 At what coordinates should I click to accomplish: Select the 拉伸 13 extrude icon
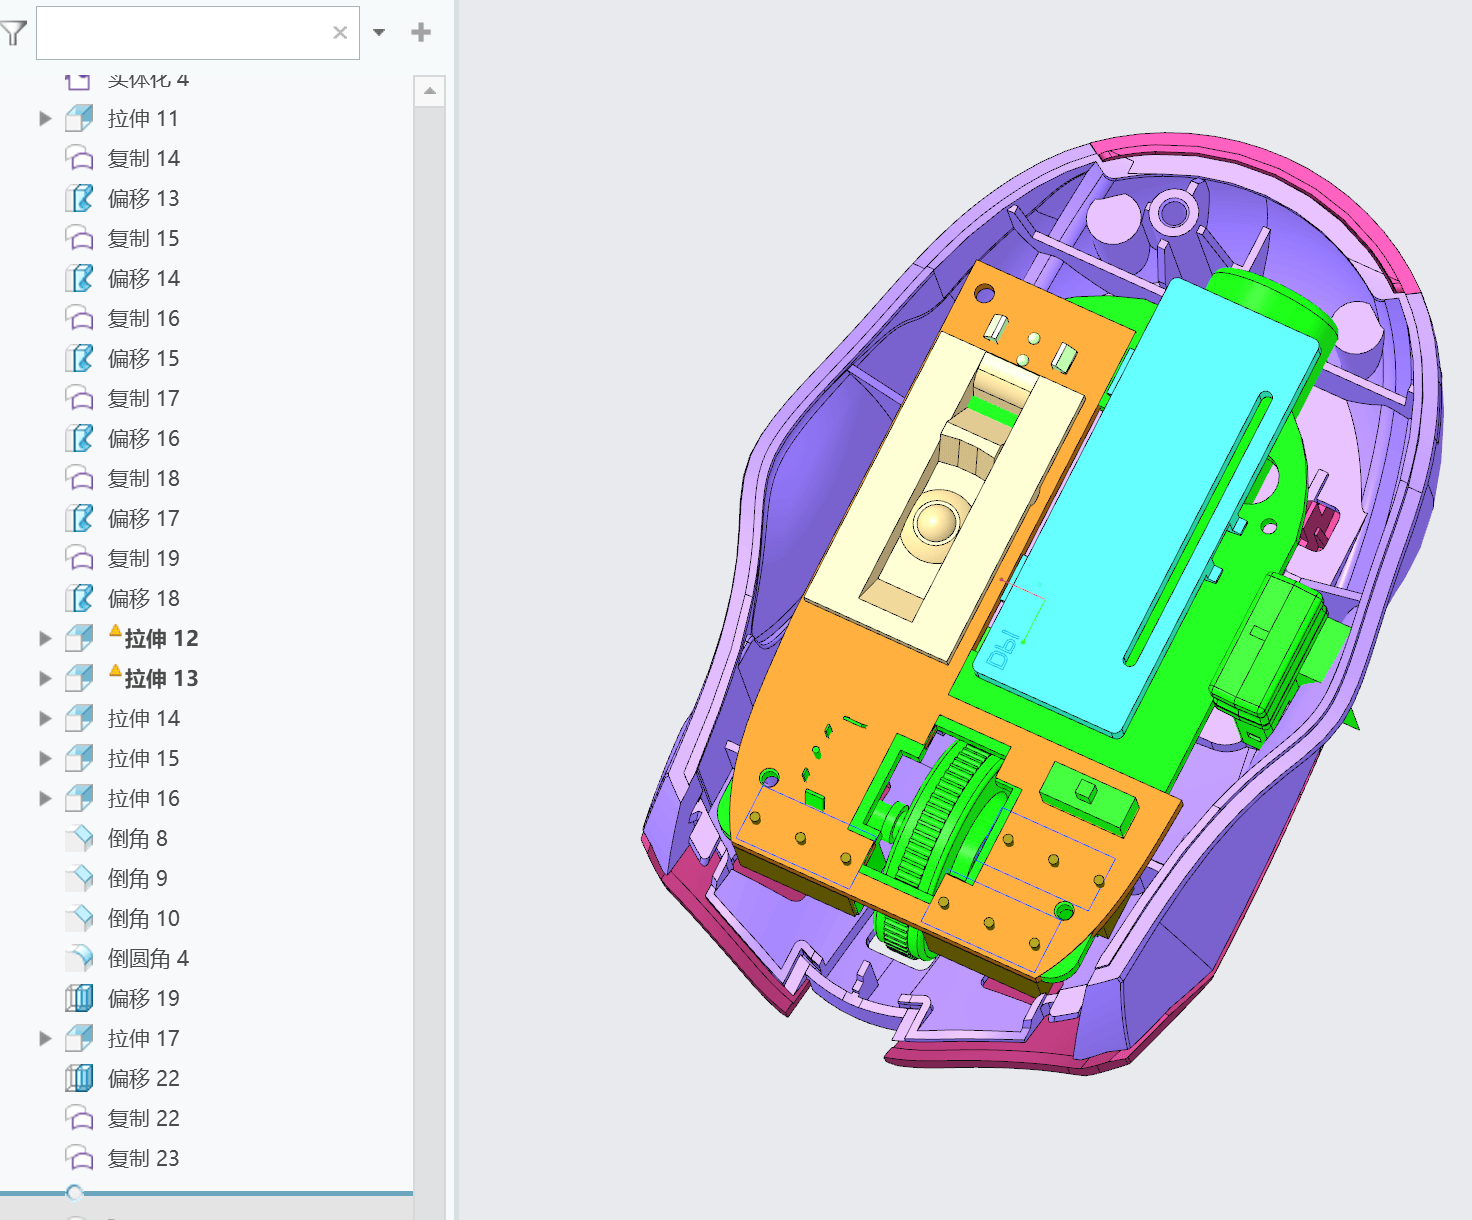[79, 678]
